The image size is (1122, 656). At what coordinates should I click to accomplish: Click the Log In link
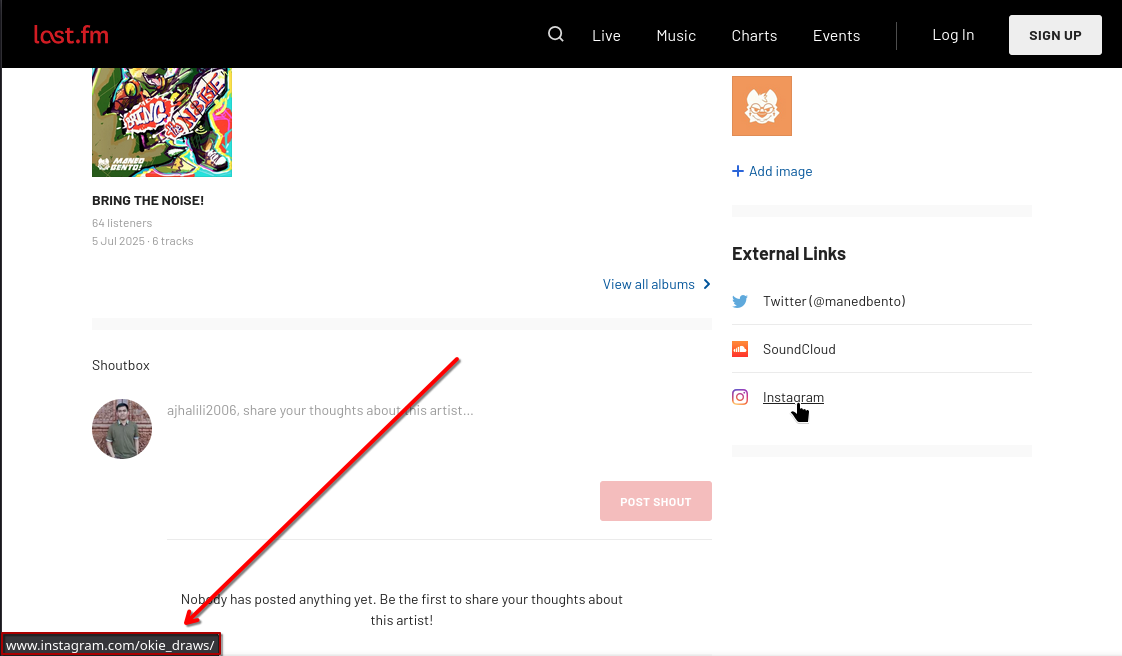point(953,35)
